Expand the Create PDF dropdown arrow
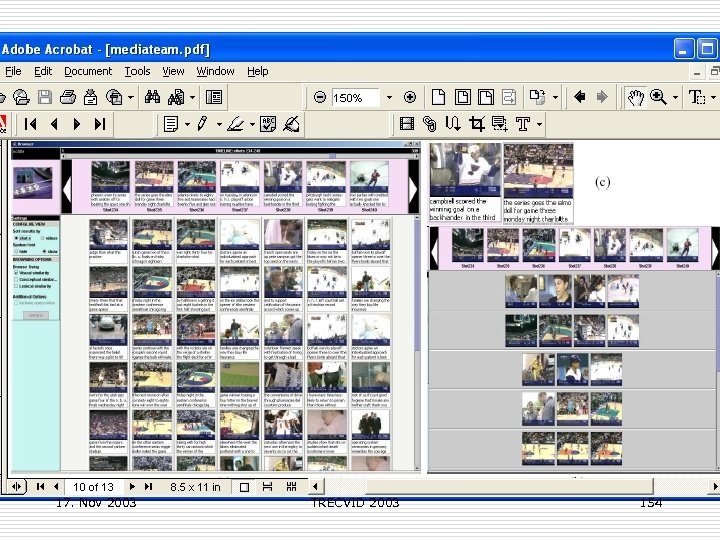Image resolution: width=720 pixels, height=540 pixels. click(131, 97)
